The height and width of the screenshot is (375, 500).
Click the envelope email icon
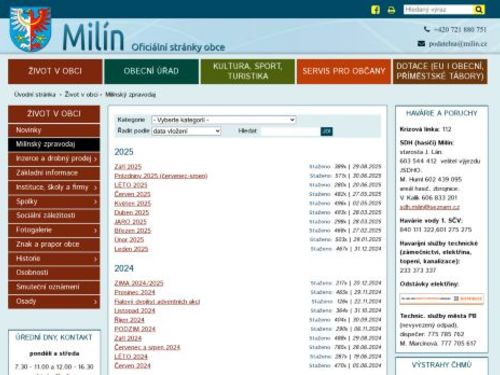point(421,44)
